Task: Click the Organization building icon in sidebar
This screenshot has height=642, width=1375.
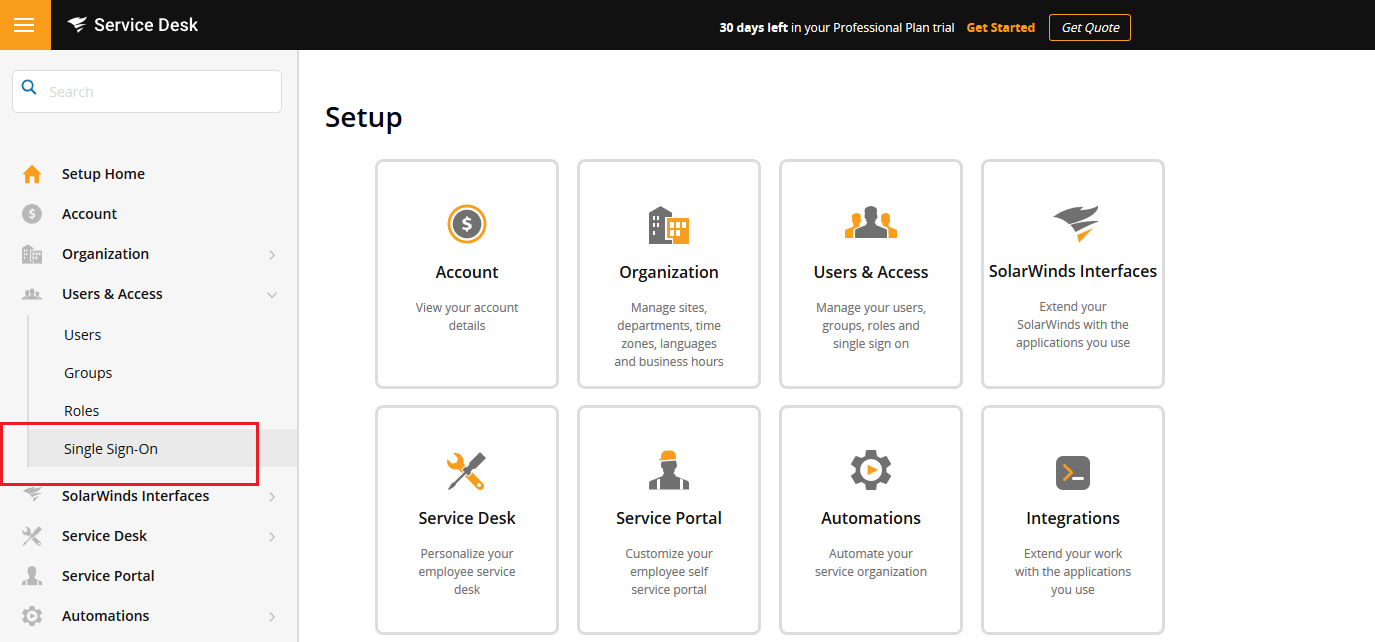Action: (32, 254)
